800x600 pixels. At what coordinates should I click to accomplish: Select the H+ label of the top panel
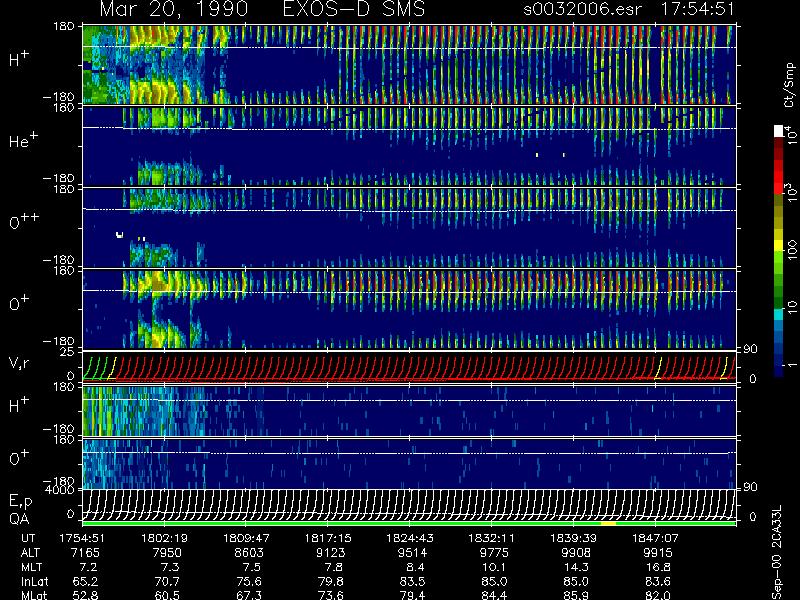pos(19,59)
